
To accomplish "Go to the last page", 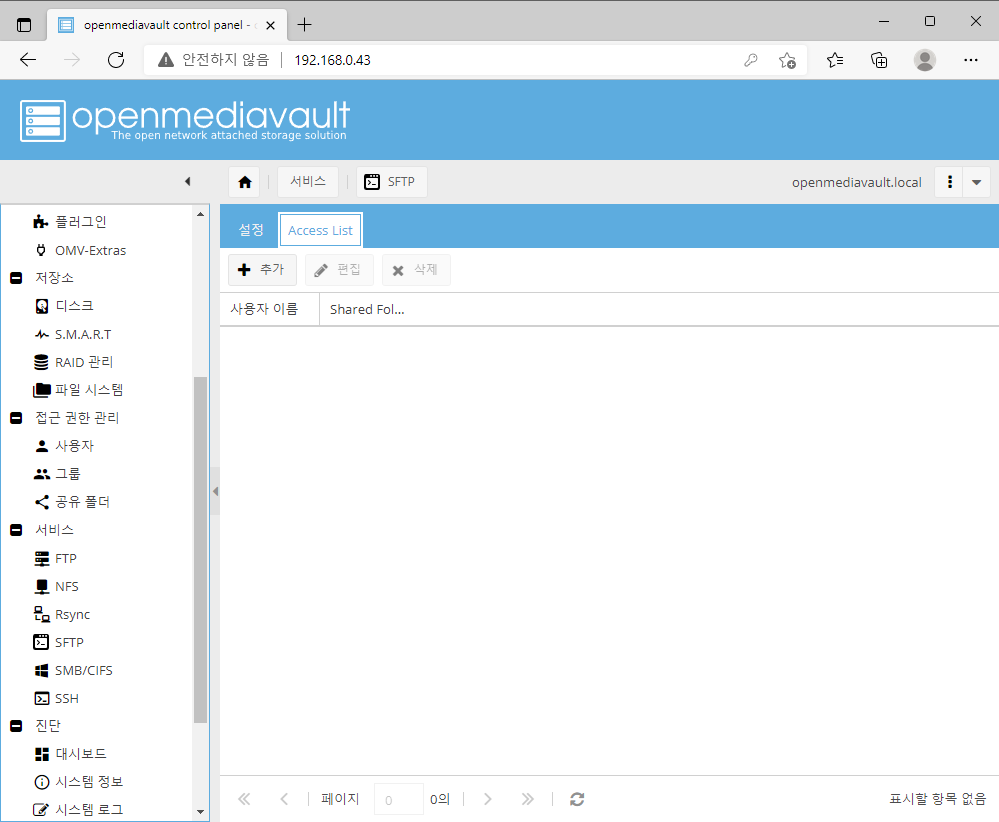I will 528,799.
